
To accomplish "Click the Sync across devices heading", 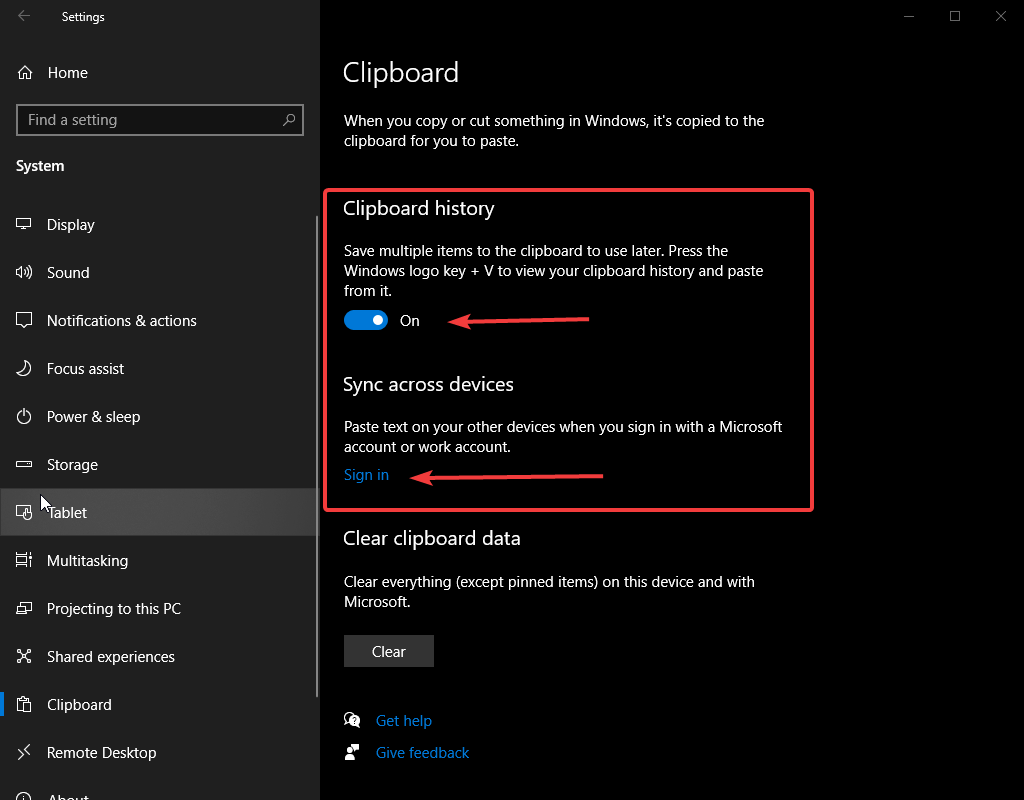I will coord(428,384).
